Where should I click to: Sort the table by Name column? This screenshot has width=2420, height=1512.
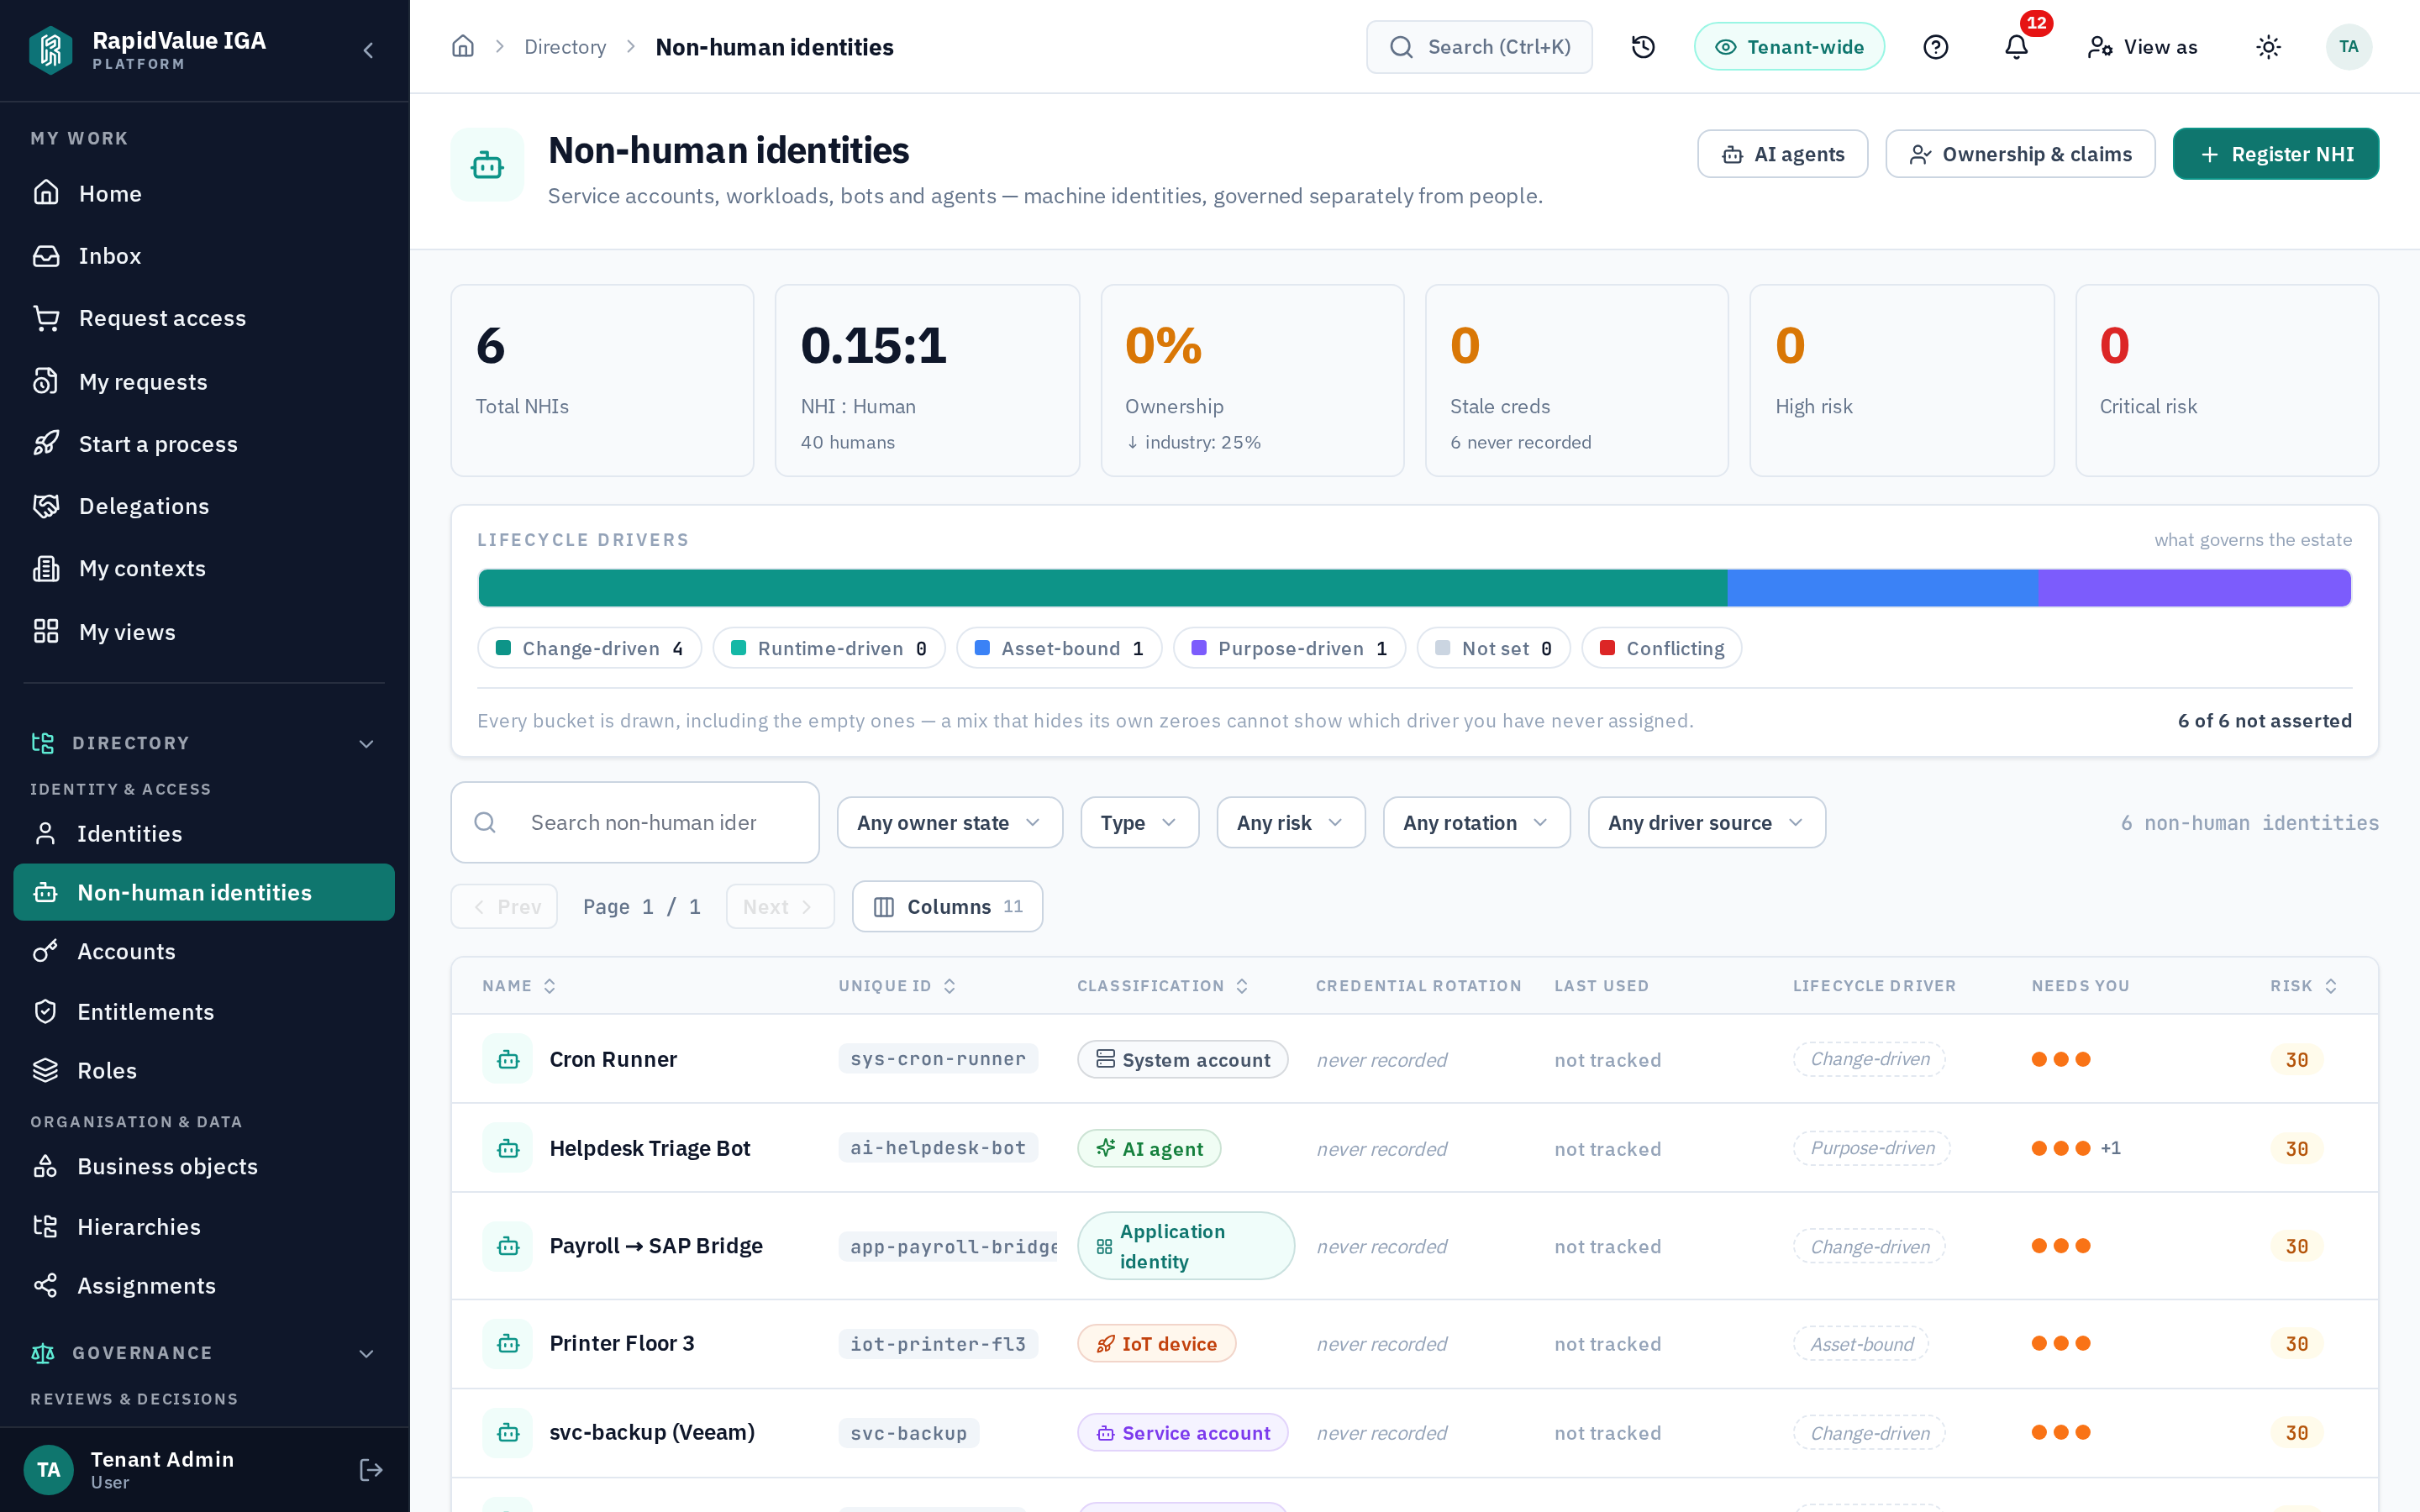[519, 986]
